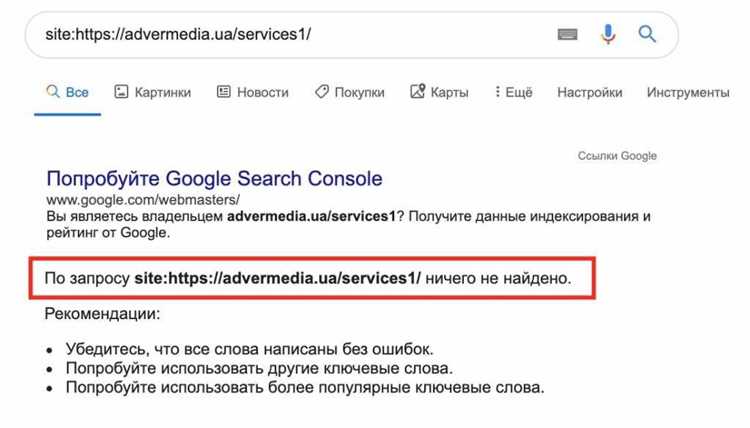750x428 pixels.
Task: Switch to the Картинки tab
Action: coord(152,92)
